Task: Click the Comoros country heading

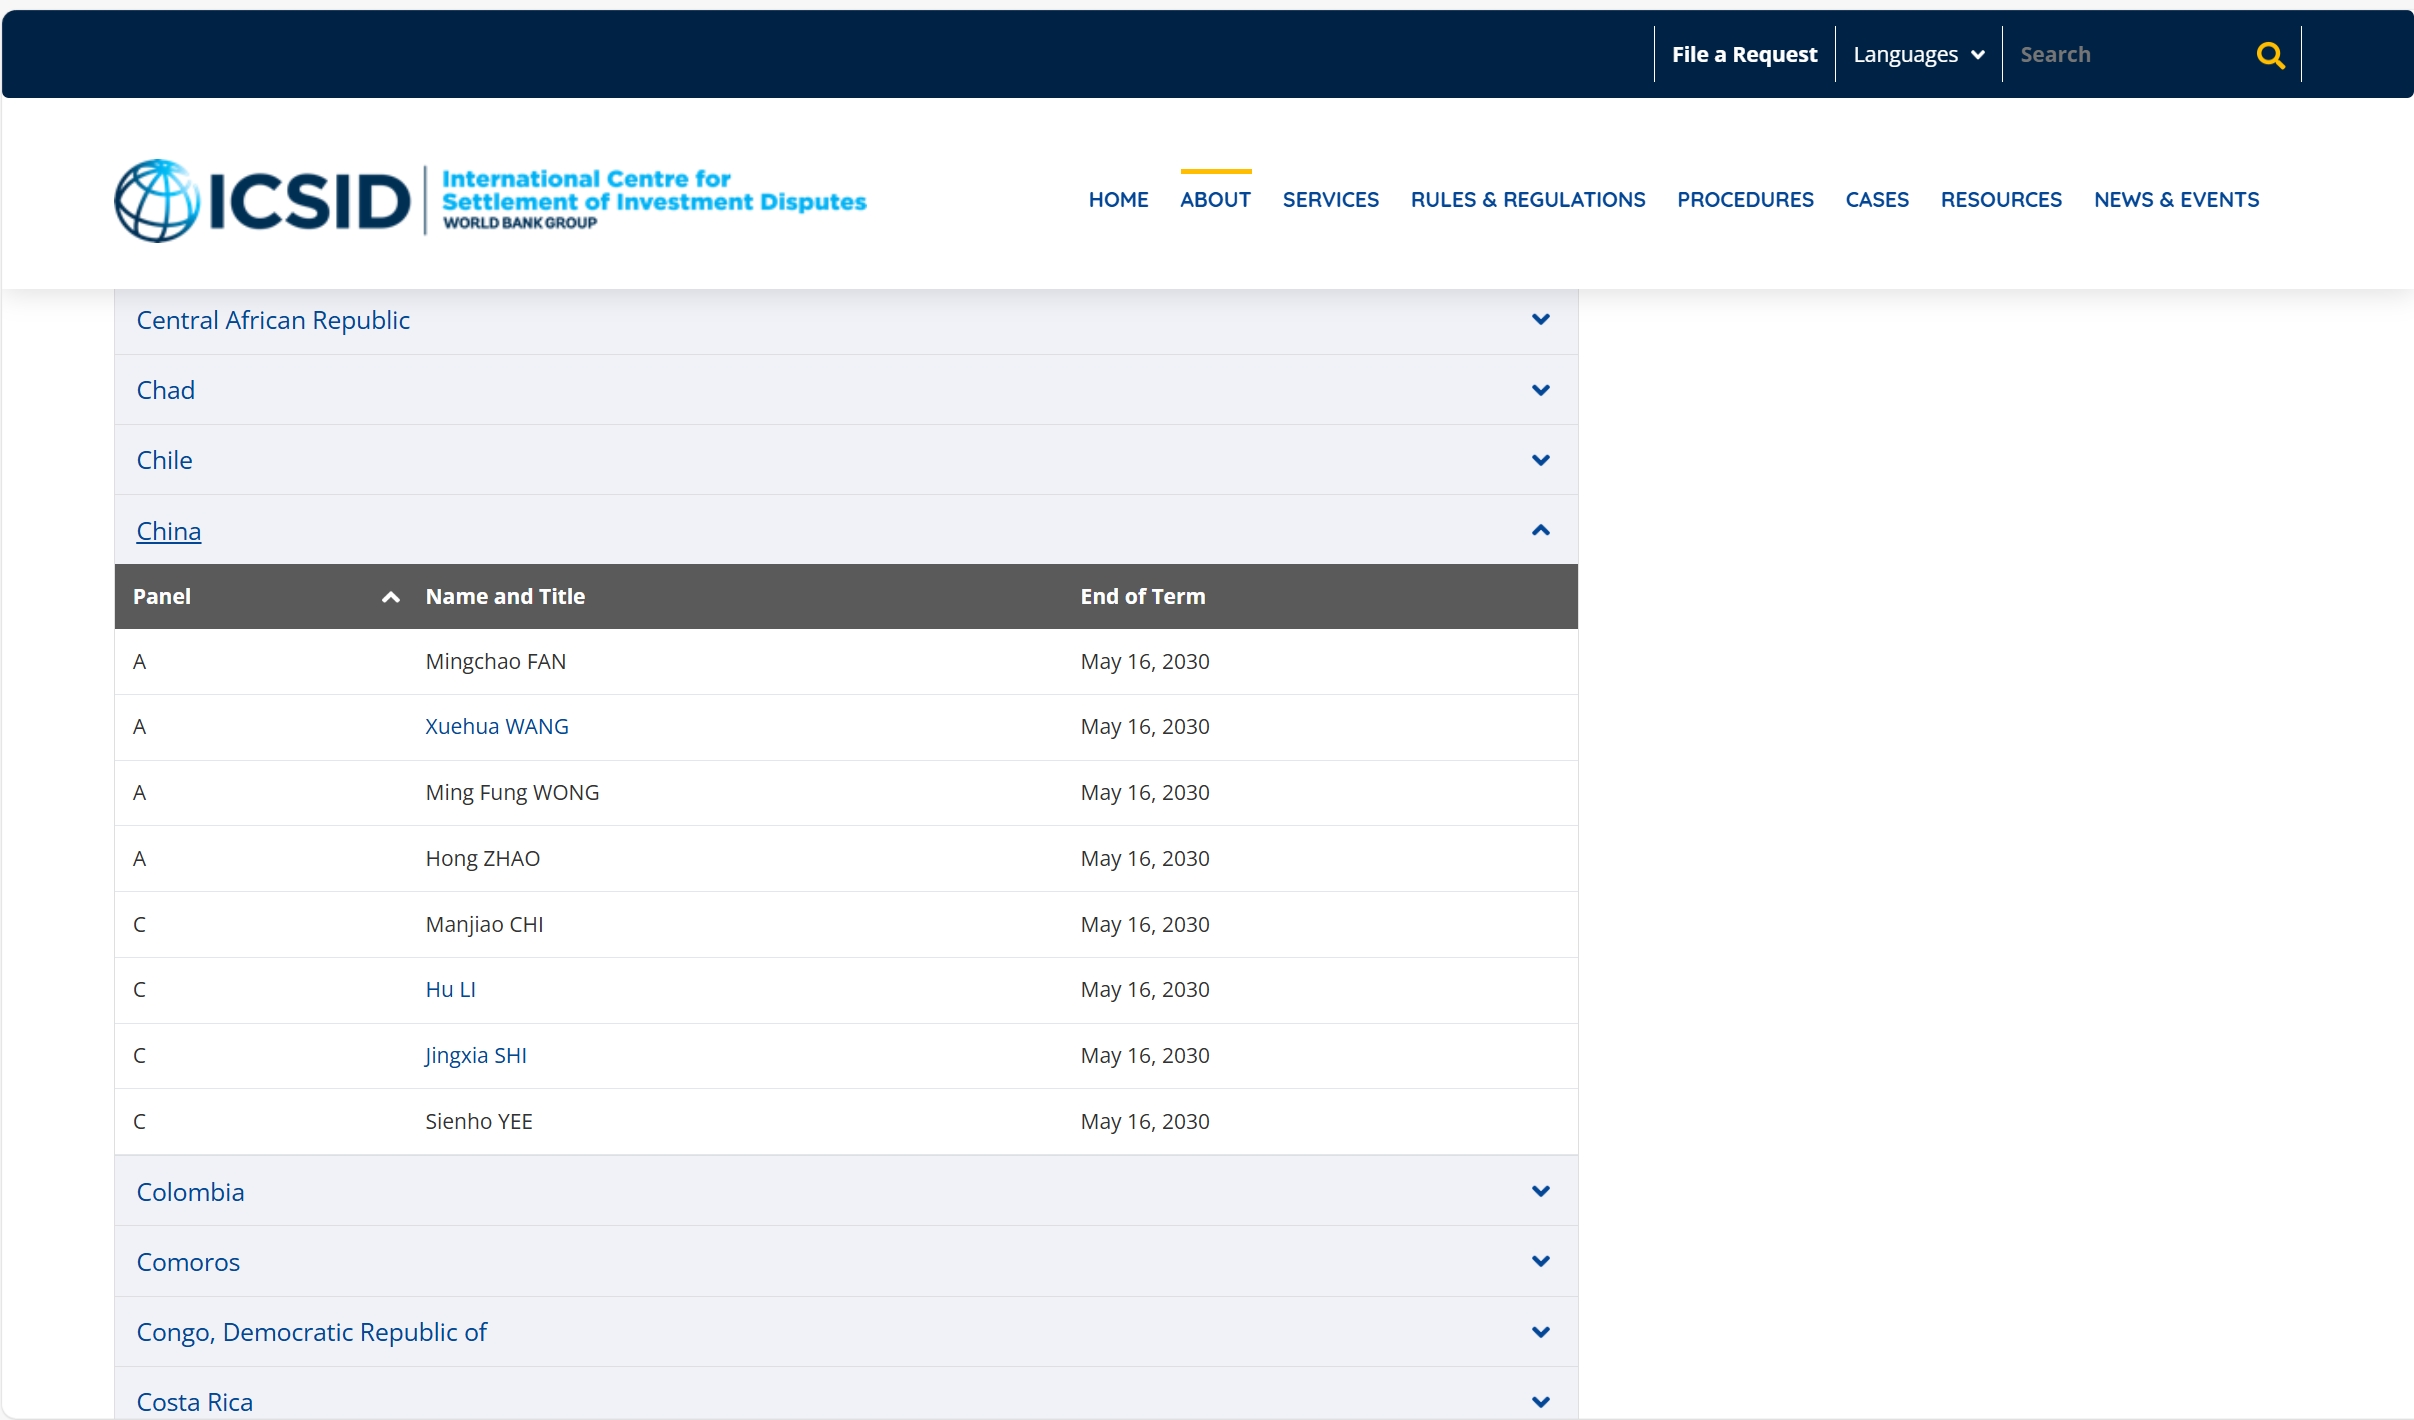Action: (188, 1262)
